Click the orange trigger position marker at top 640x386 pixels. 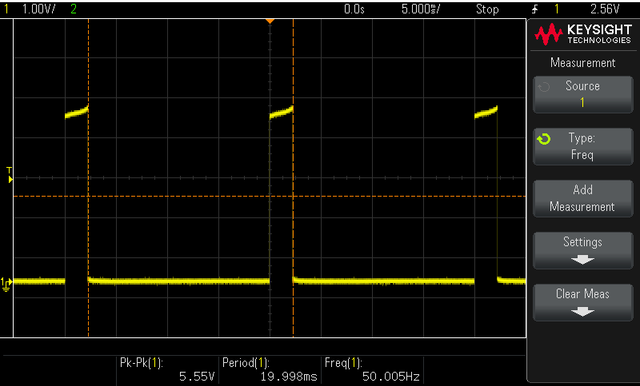pos(270,21)
